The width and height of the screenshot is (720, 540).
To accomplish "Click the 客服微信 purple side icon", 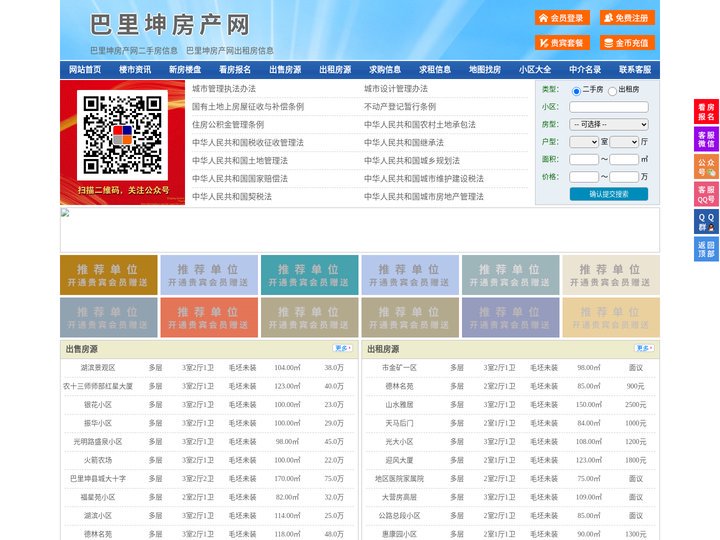I will click(706, 139).
